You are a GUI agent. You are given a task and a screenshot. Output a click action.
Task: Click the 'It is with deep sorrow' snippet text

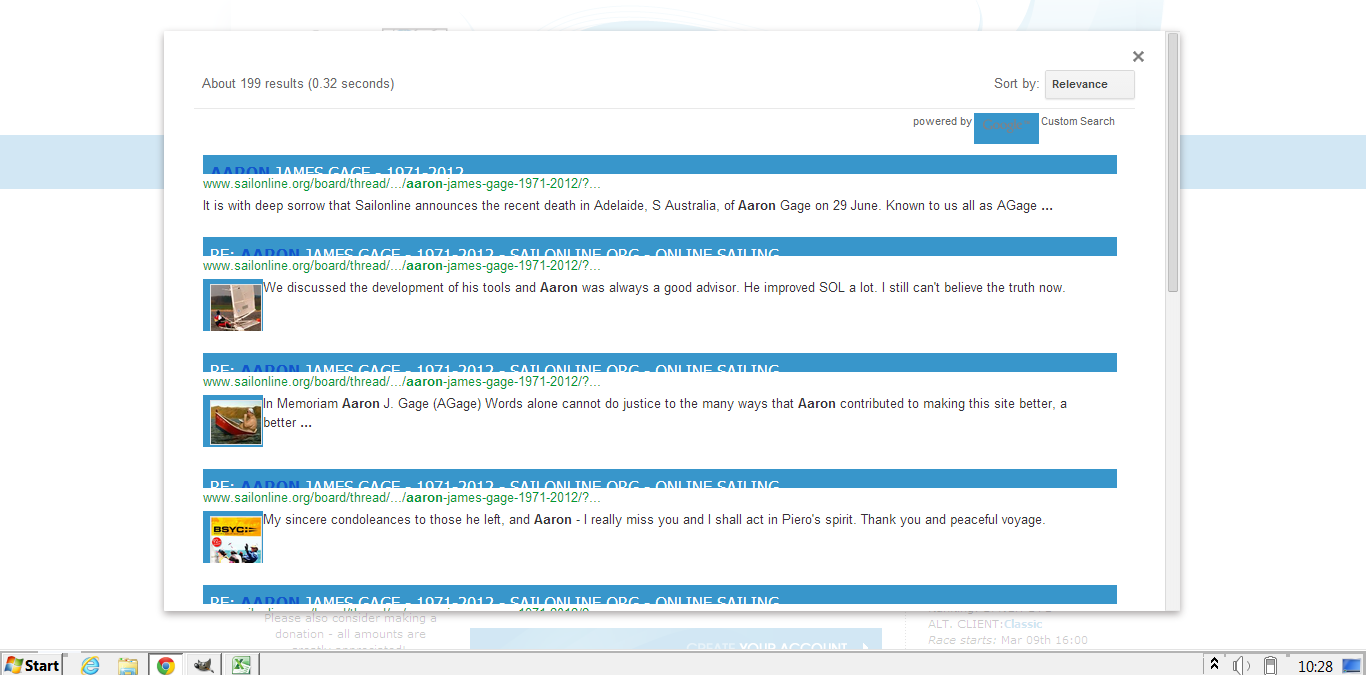[x=627, y=206]
